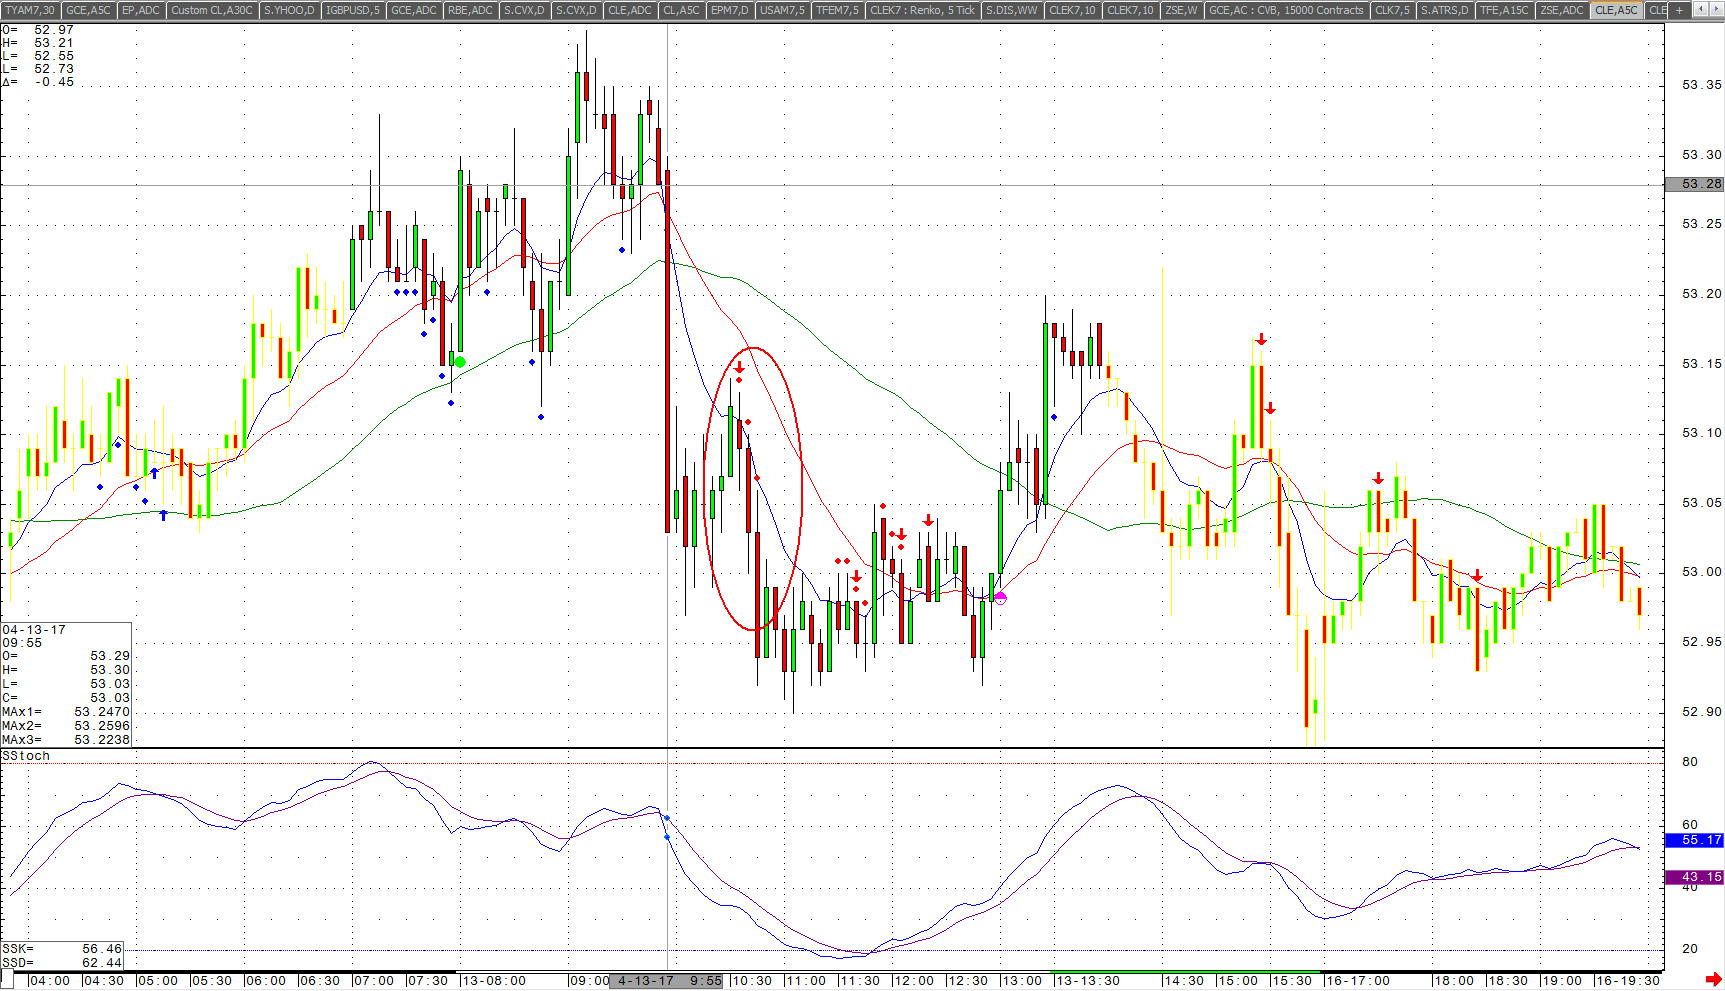
Task: Click the 53.35 price scale label
Action: coord(1701,85)
